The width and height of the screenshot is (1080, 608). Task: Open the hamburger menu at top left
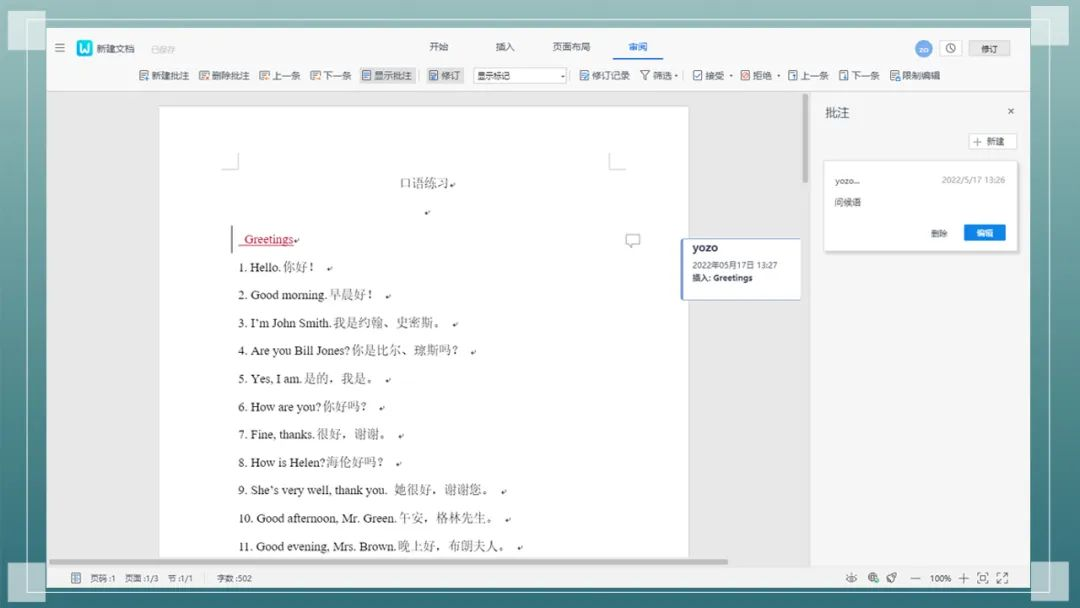click(60, 46)
